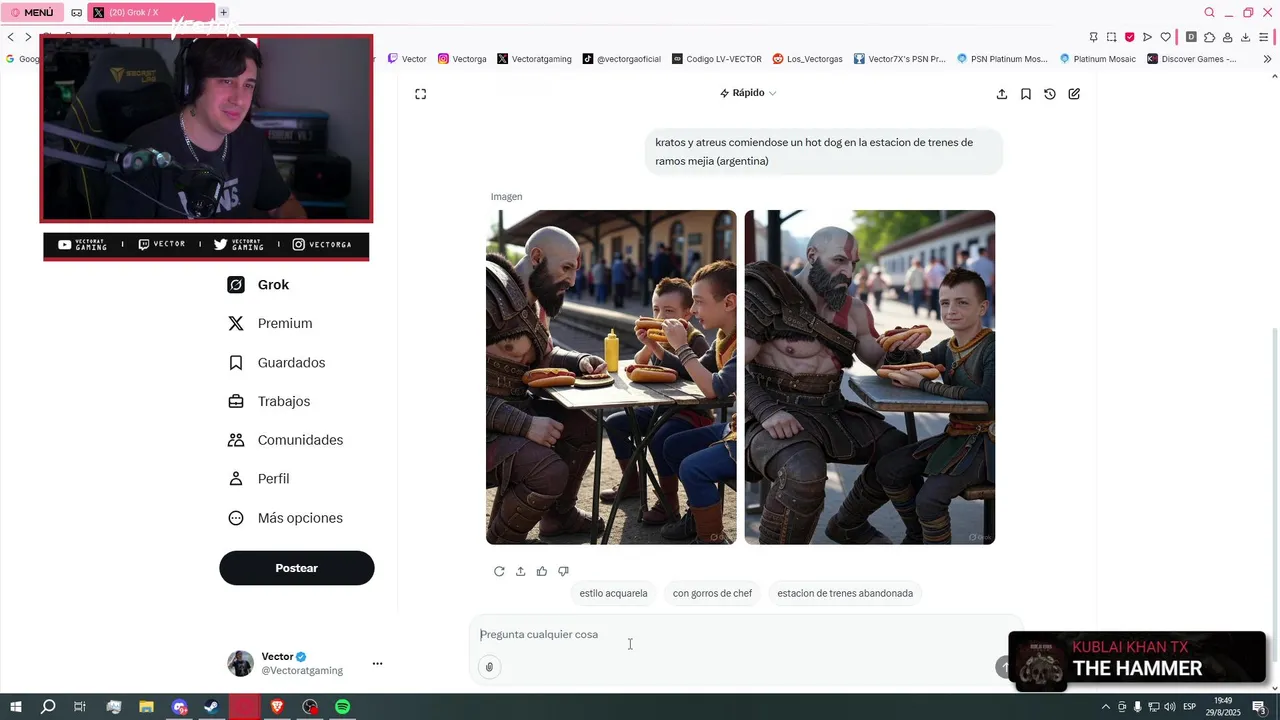1280x720 pixels.
Task: Open Windows taskbar search
Action: (48, 707)
